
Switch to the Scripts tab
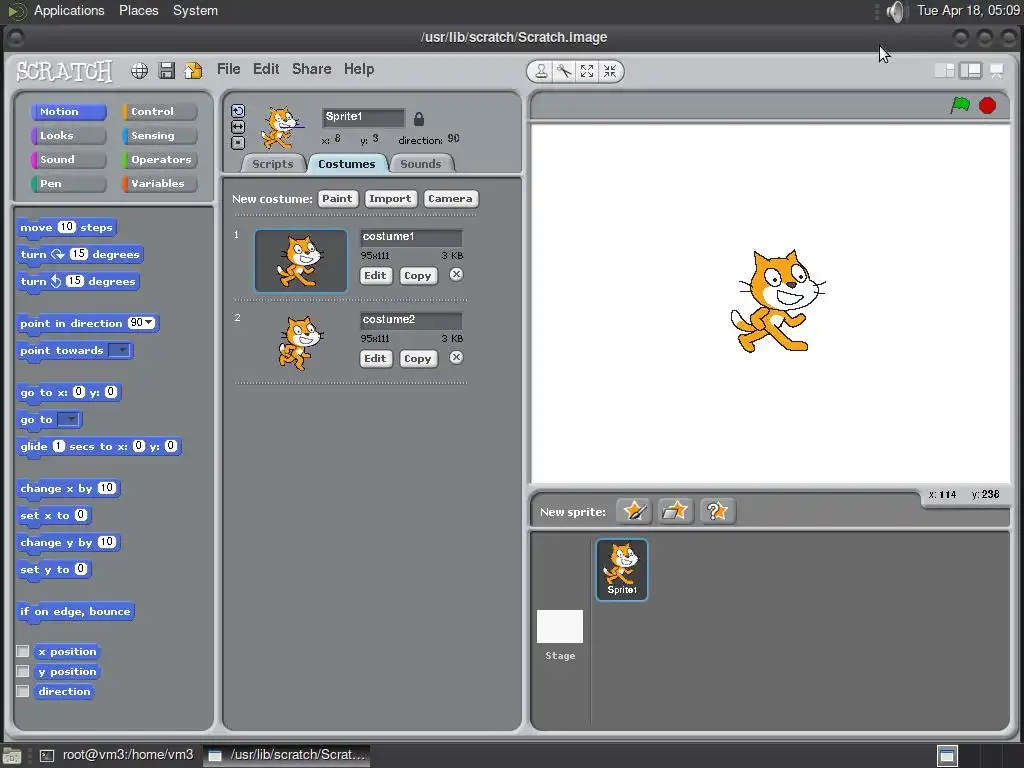[273, 164]
